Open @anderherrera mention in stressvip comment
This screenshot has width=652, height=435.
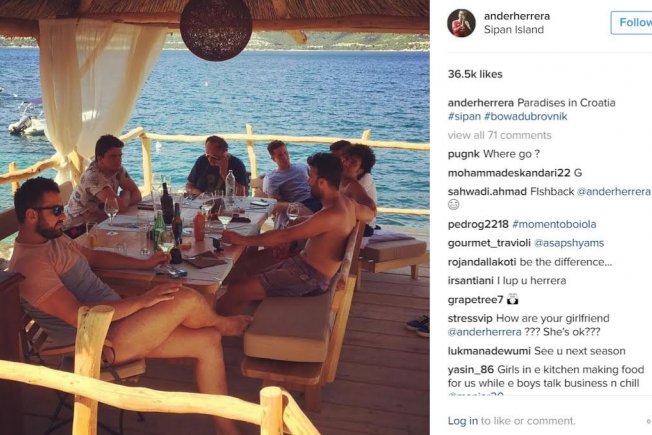click(484, 332)
